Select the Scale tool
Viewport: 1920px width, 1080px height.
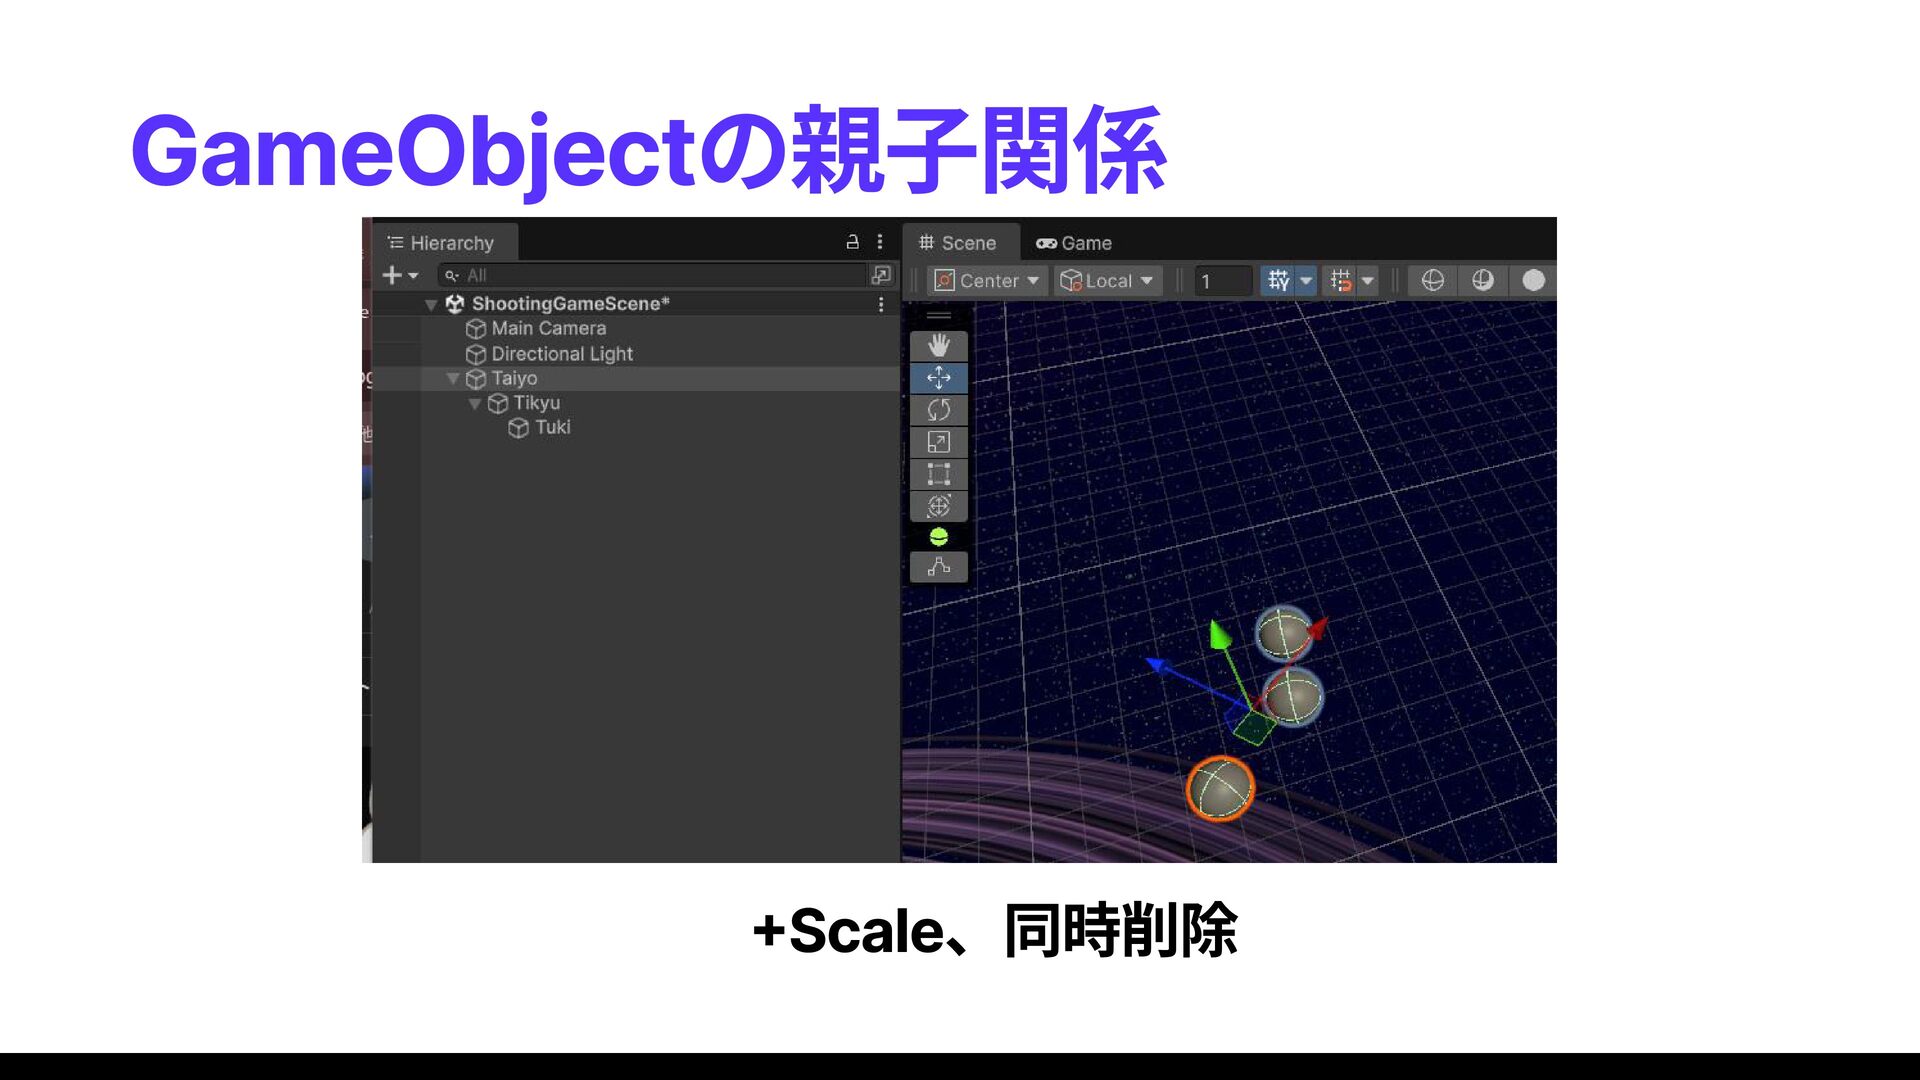(x=938, y=442)
